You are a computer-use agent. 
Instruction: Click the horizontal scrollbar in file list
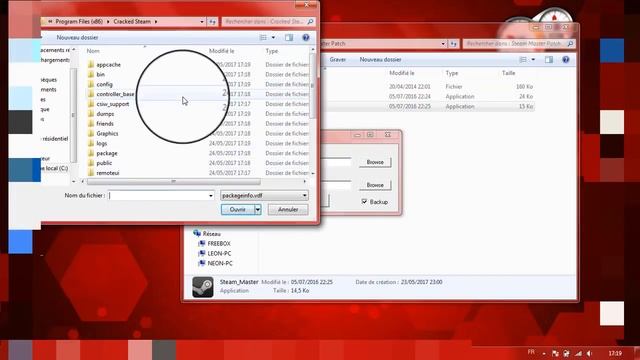(173, 182)
